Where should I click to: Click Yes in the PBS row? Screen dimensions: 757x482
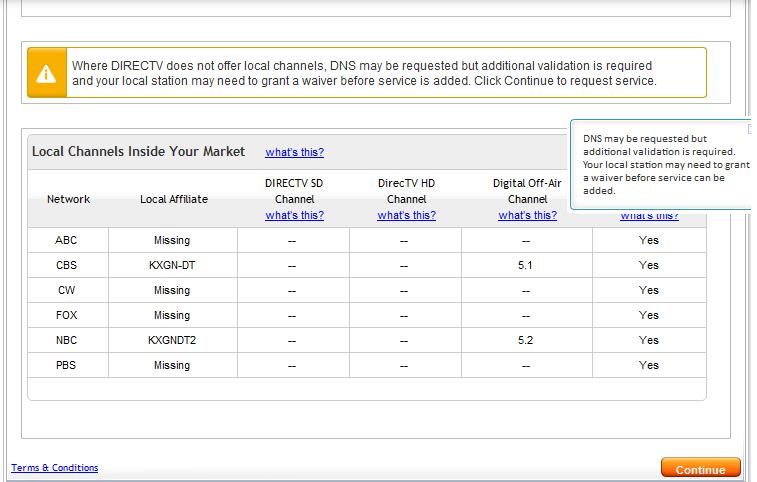648,365
